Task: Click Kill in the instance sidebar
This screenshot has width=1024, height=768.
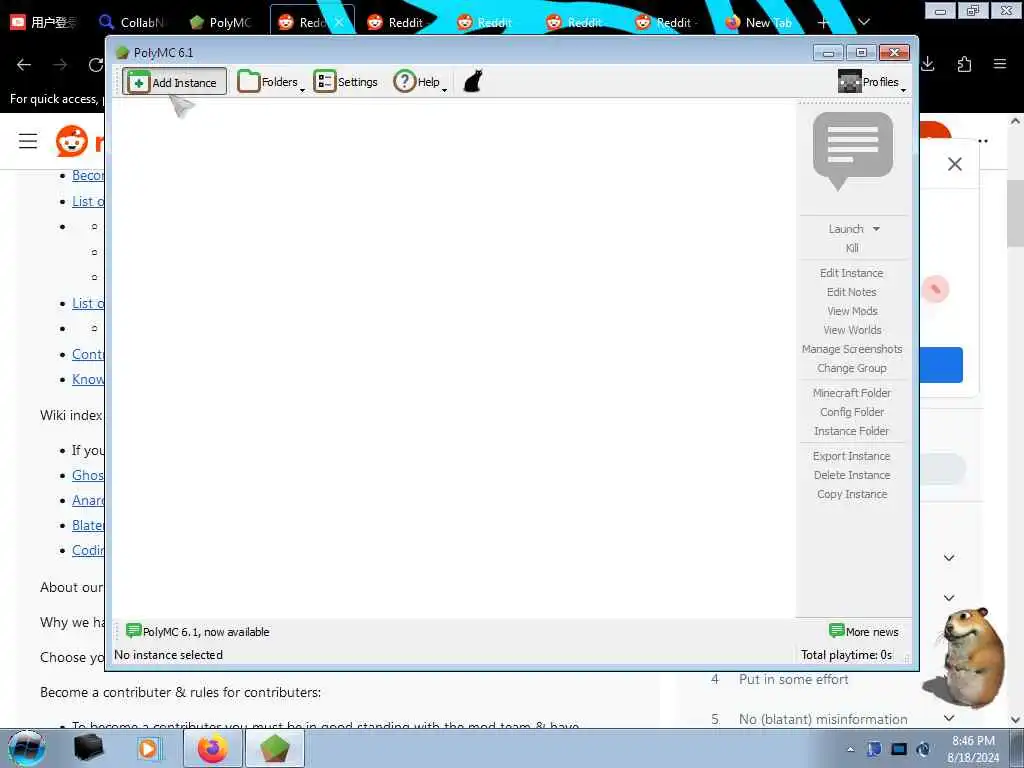Action: (x=852, y=248)
